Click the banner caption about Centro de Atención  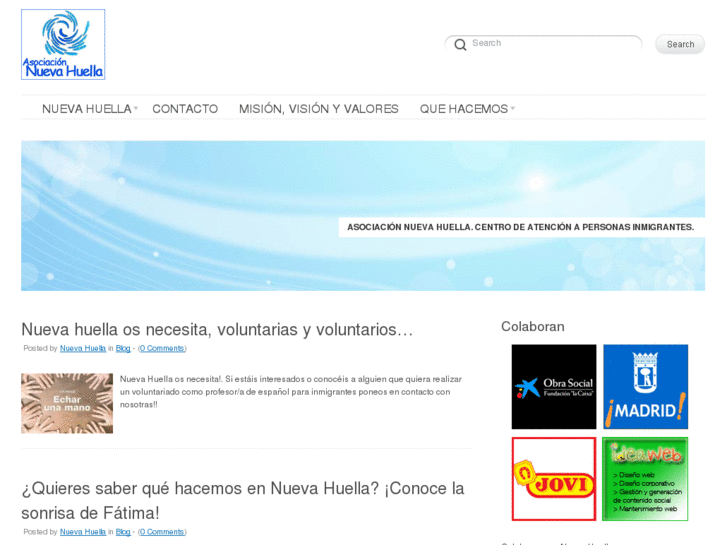[521, 227]
